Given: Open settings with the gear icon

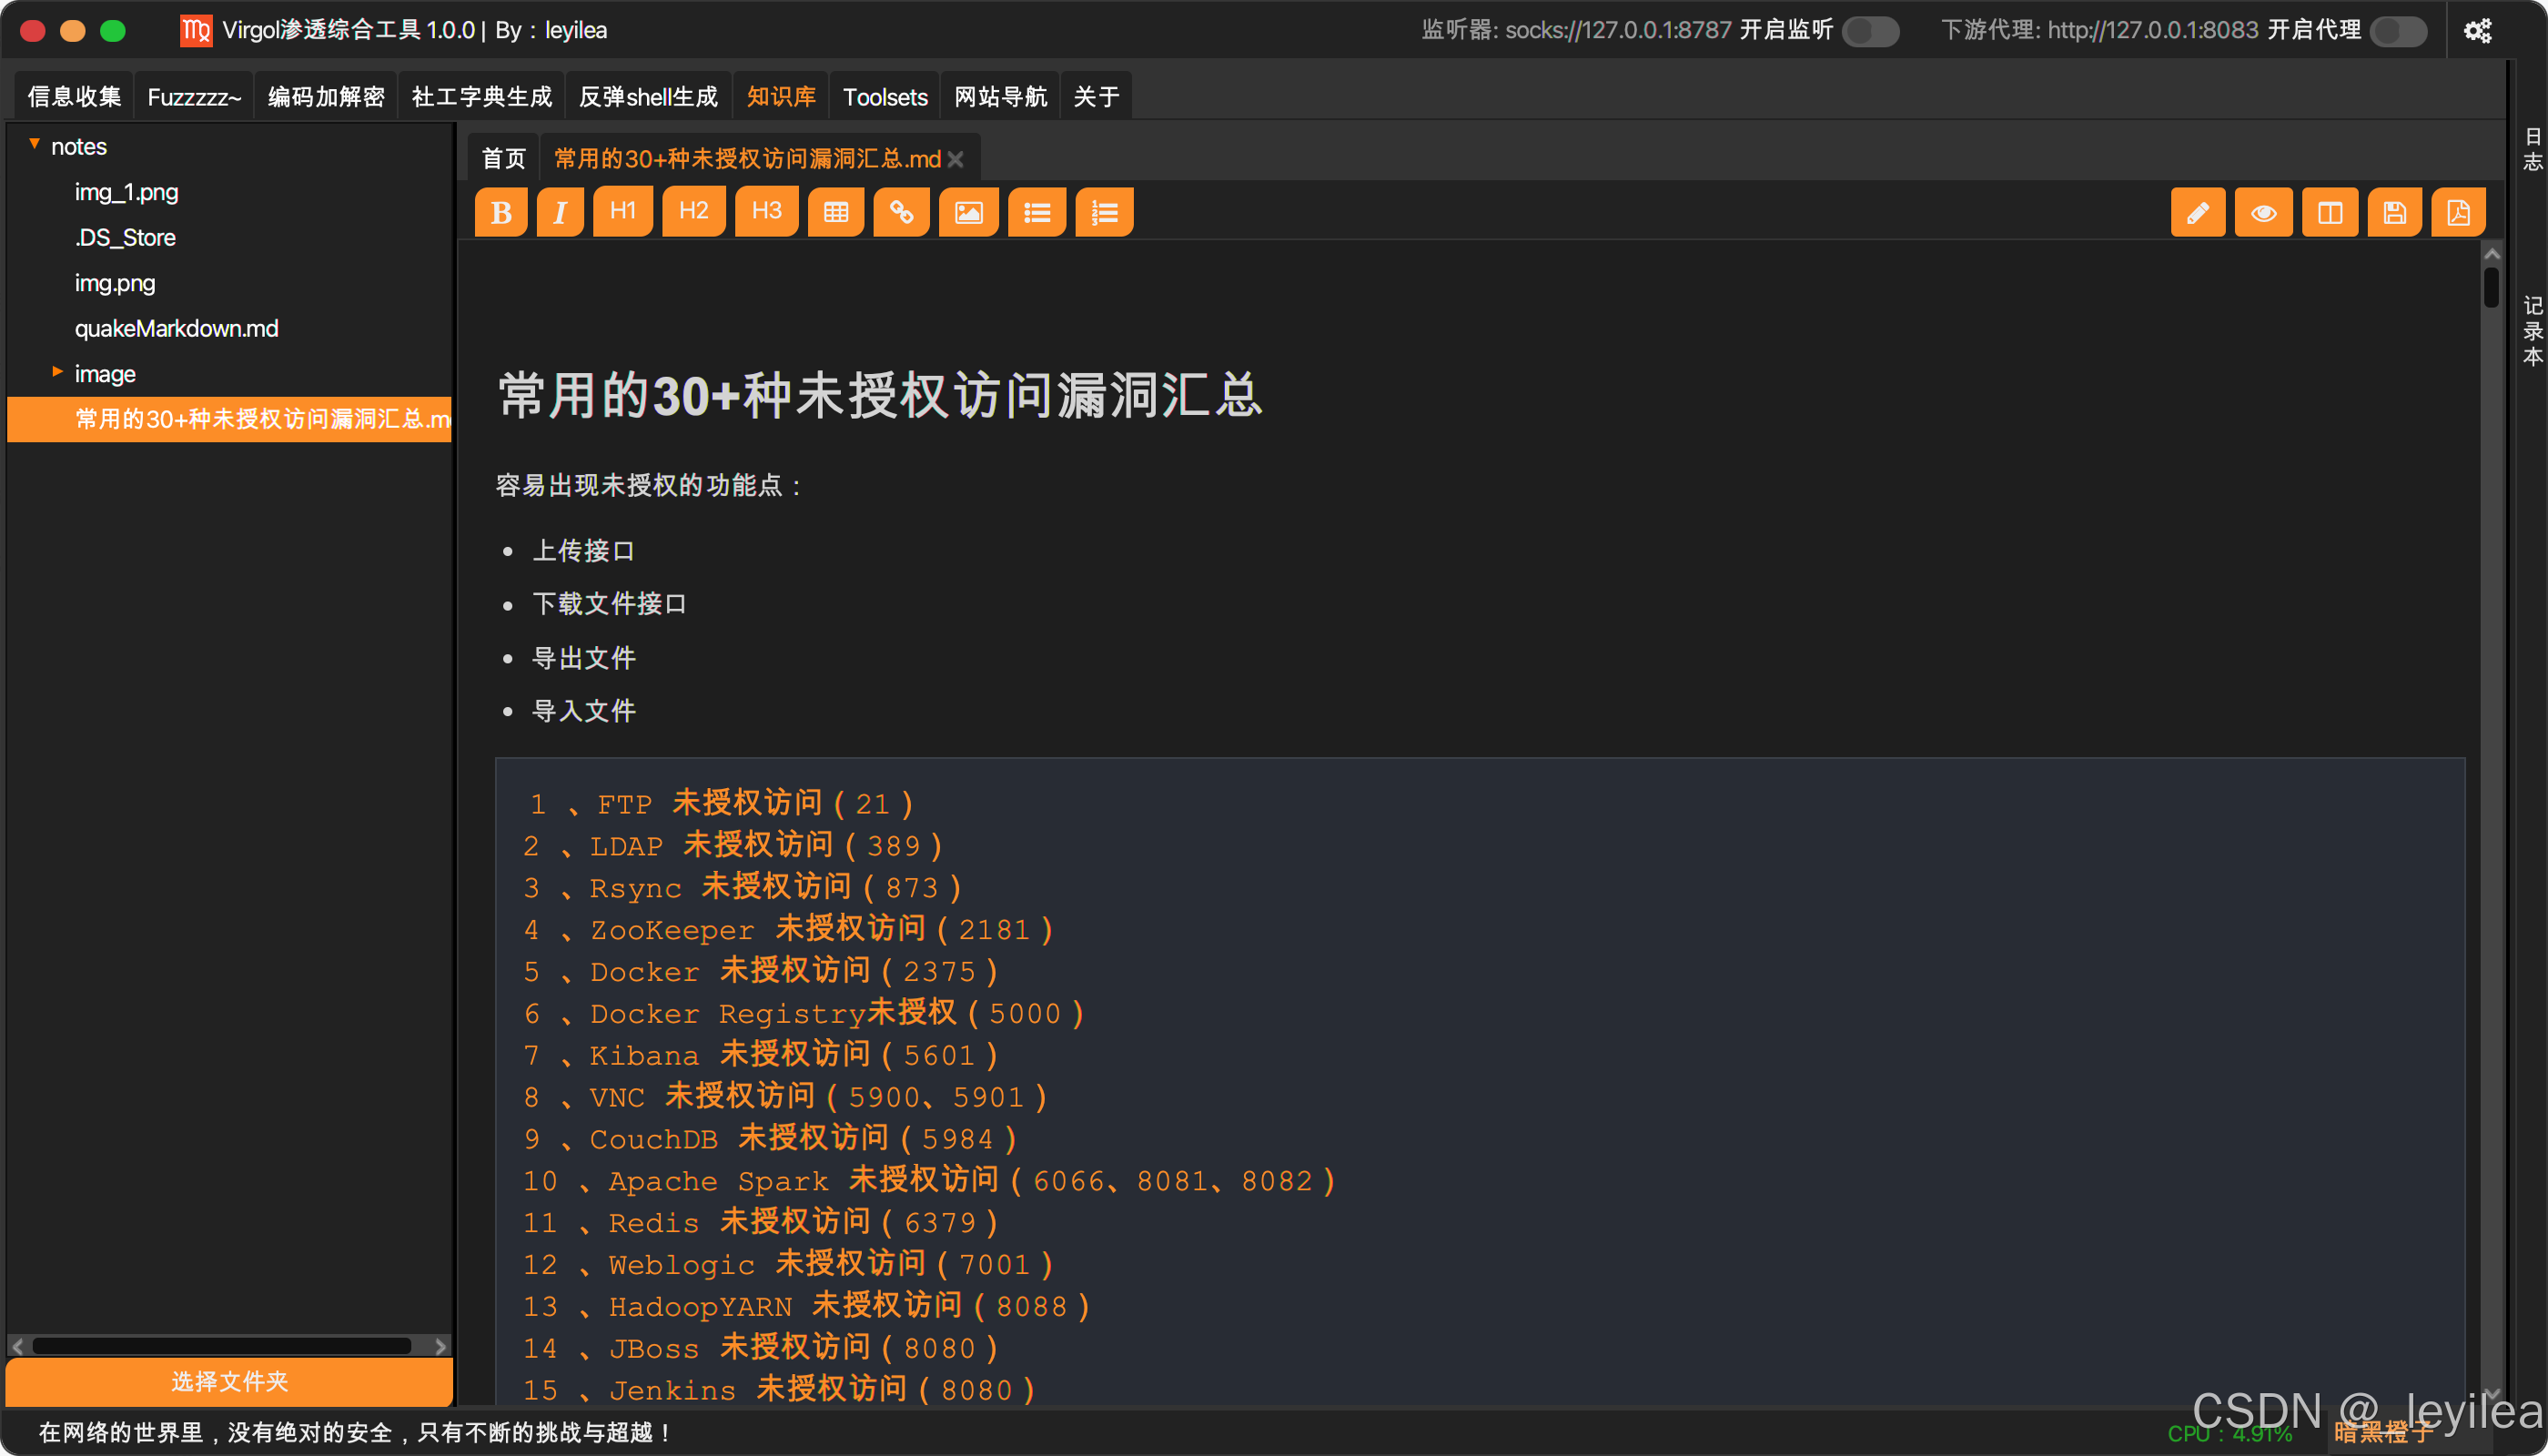Looking at the screenshot, I should tap(2477, 31).
